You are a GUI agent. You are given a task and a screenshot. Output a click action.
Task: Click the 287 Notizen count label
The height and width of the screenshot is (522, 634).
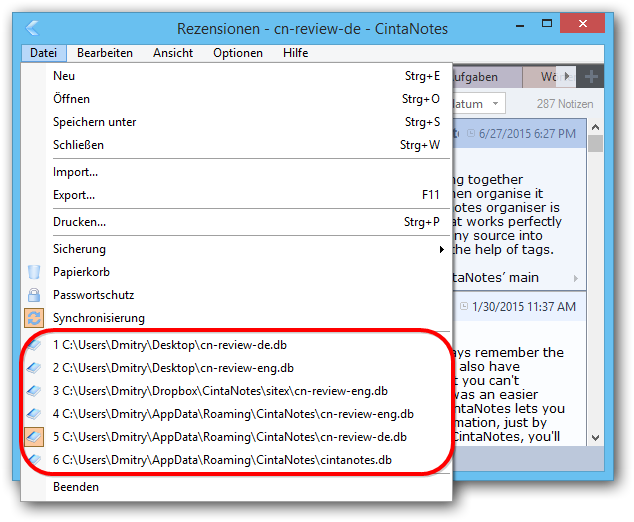pos(565,104)
